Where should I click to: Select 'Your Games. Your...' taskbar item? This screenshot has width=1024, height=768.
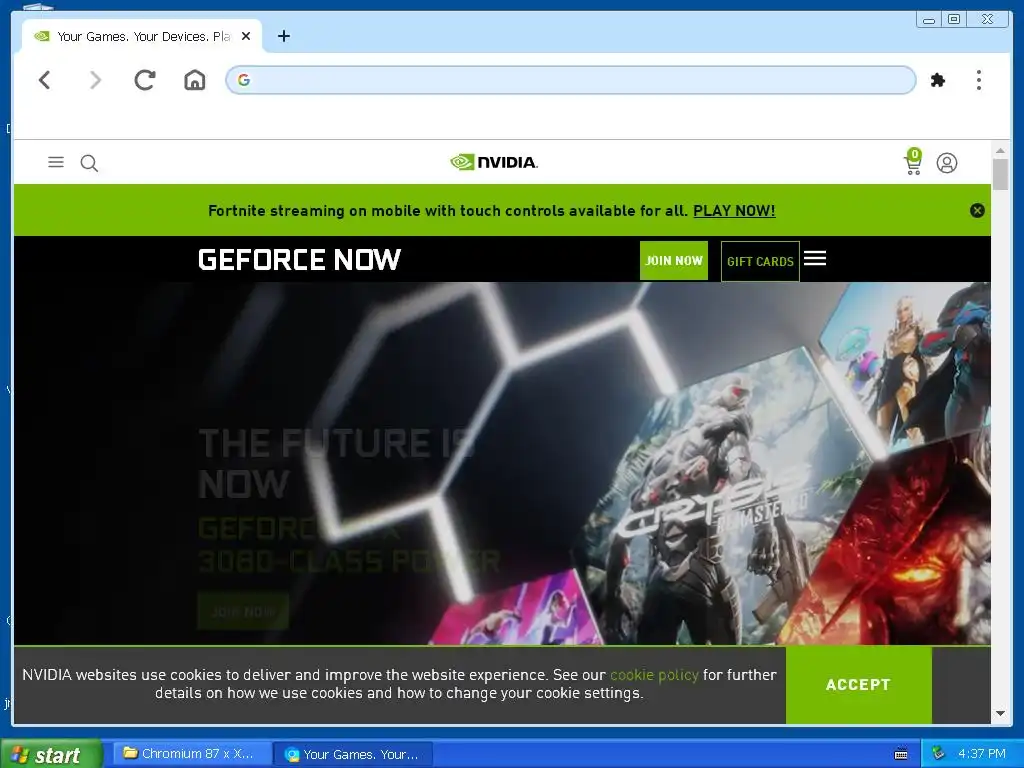pyautogui.click(x=353, y=755)
